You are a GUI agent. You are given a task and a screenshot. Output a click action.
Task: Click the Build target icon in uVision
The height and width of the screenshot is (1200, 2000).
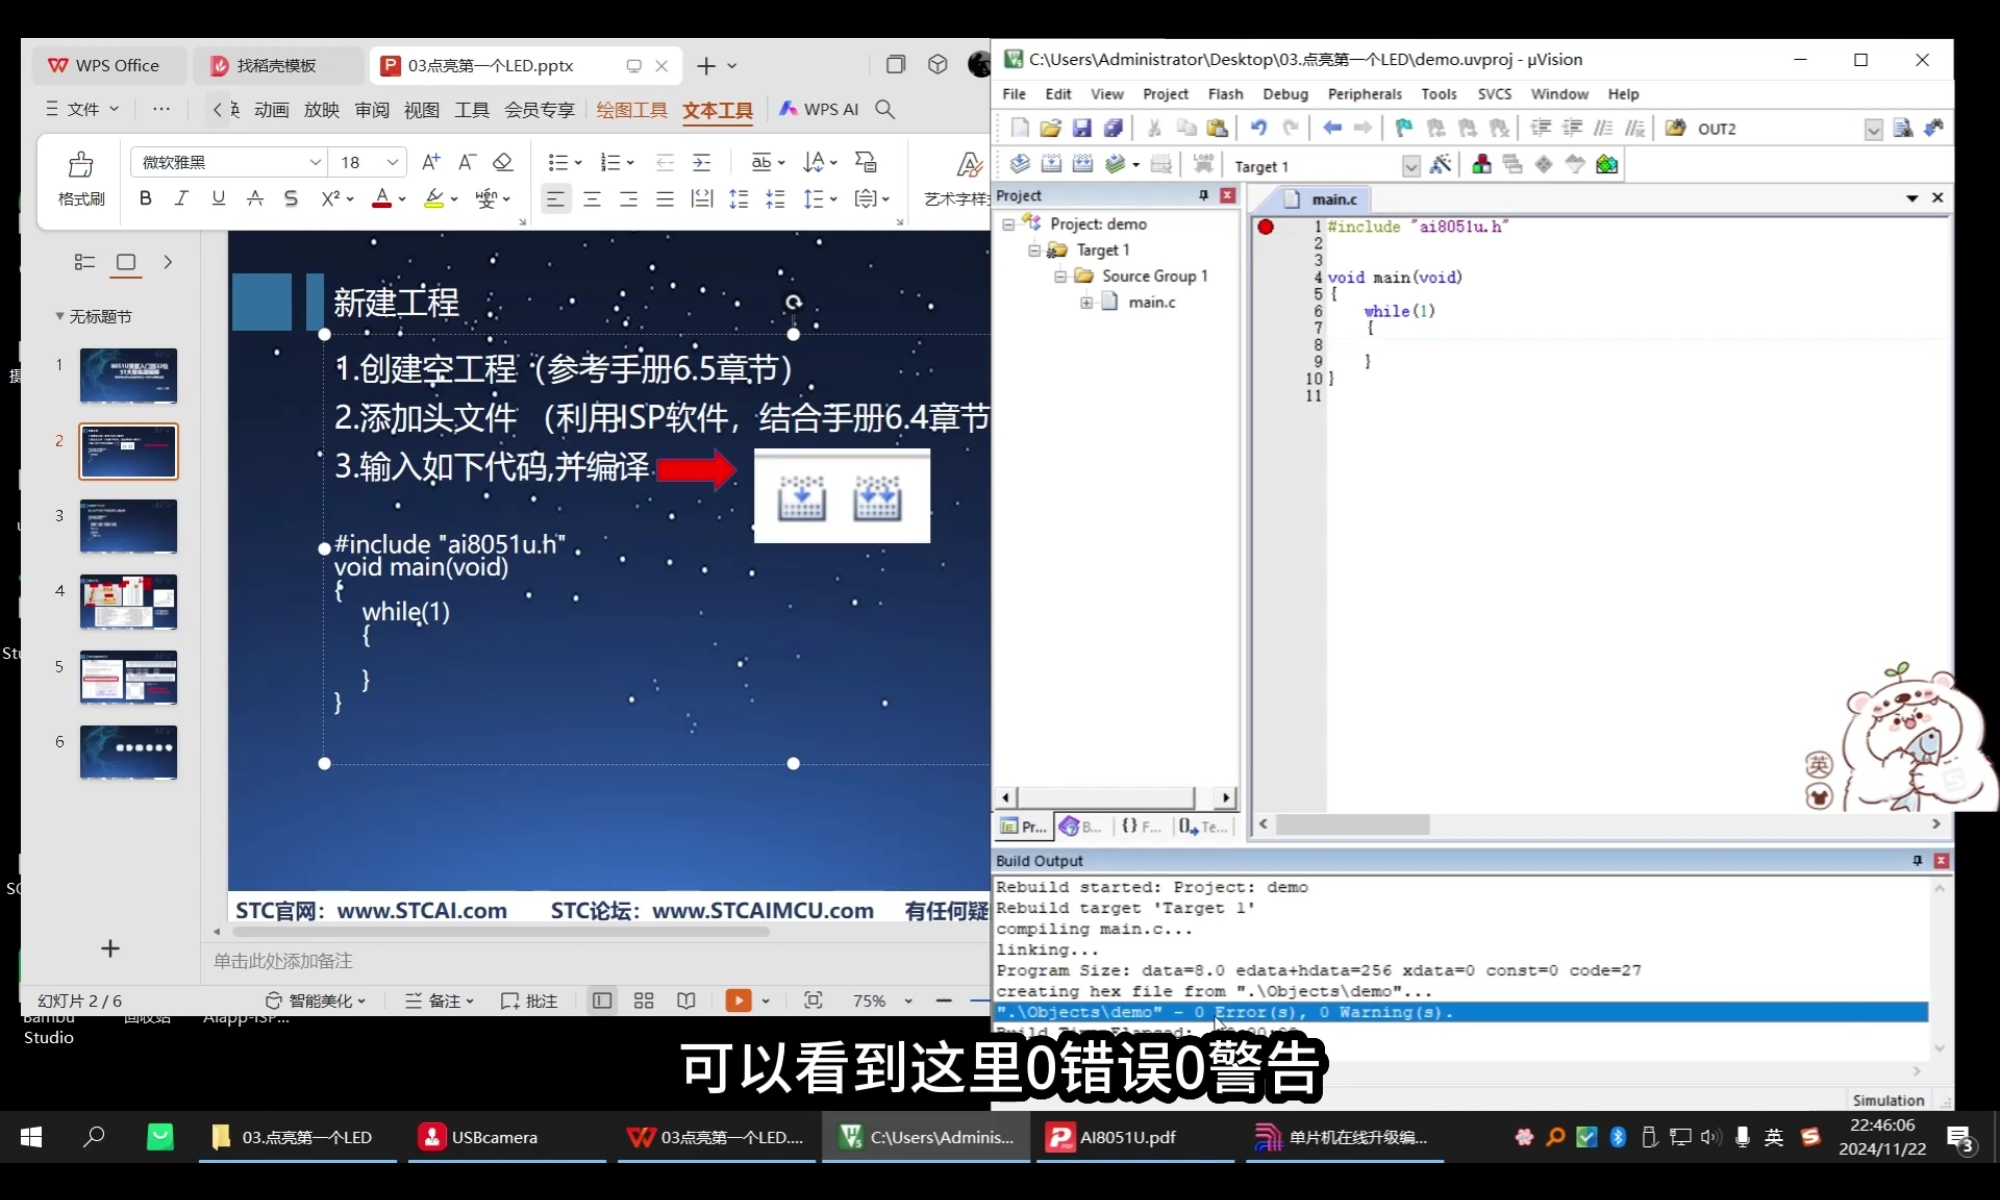[1051, 165]
